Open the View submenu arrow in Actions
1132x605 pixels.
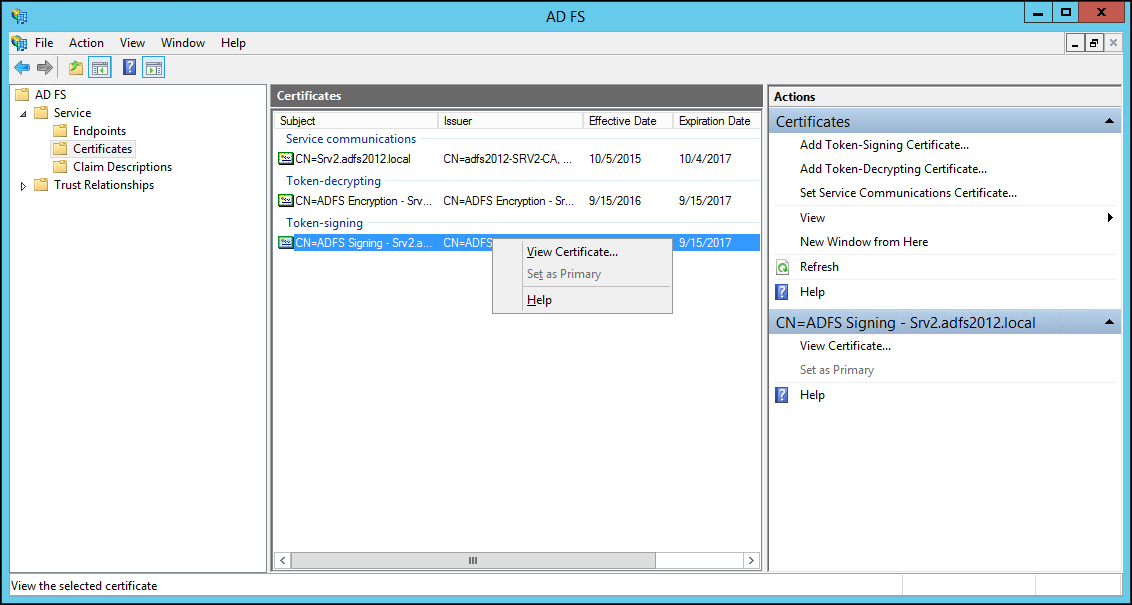pyautogui.click(x=1110, y=217)
